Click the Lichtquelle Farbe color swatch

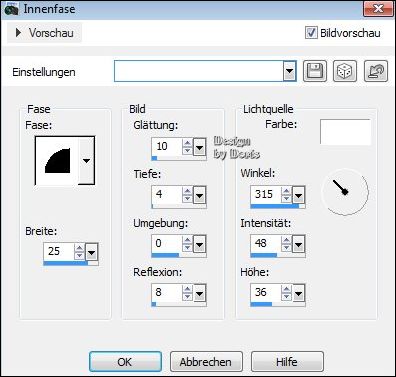pos(345,132)
